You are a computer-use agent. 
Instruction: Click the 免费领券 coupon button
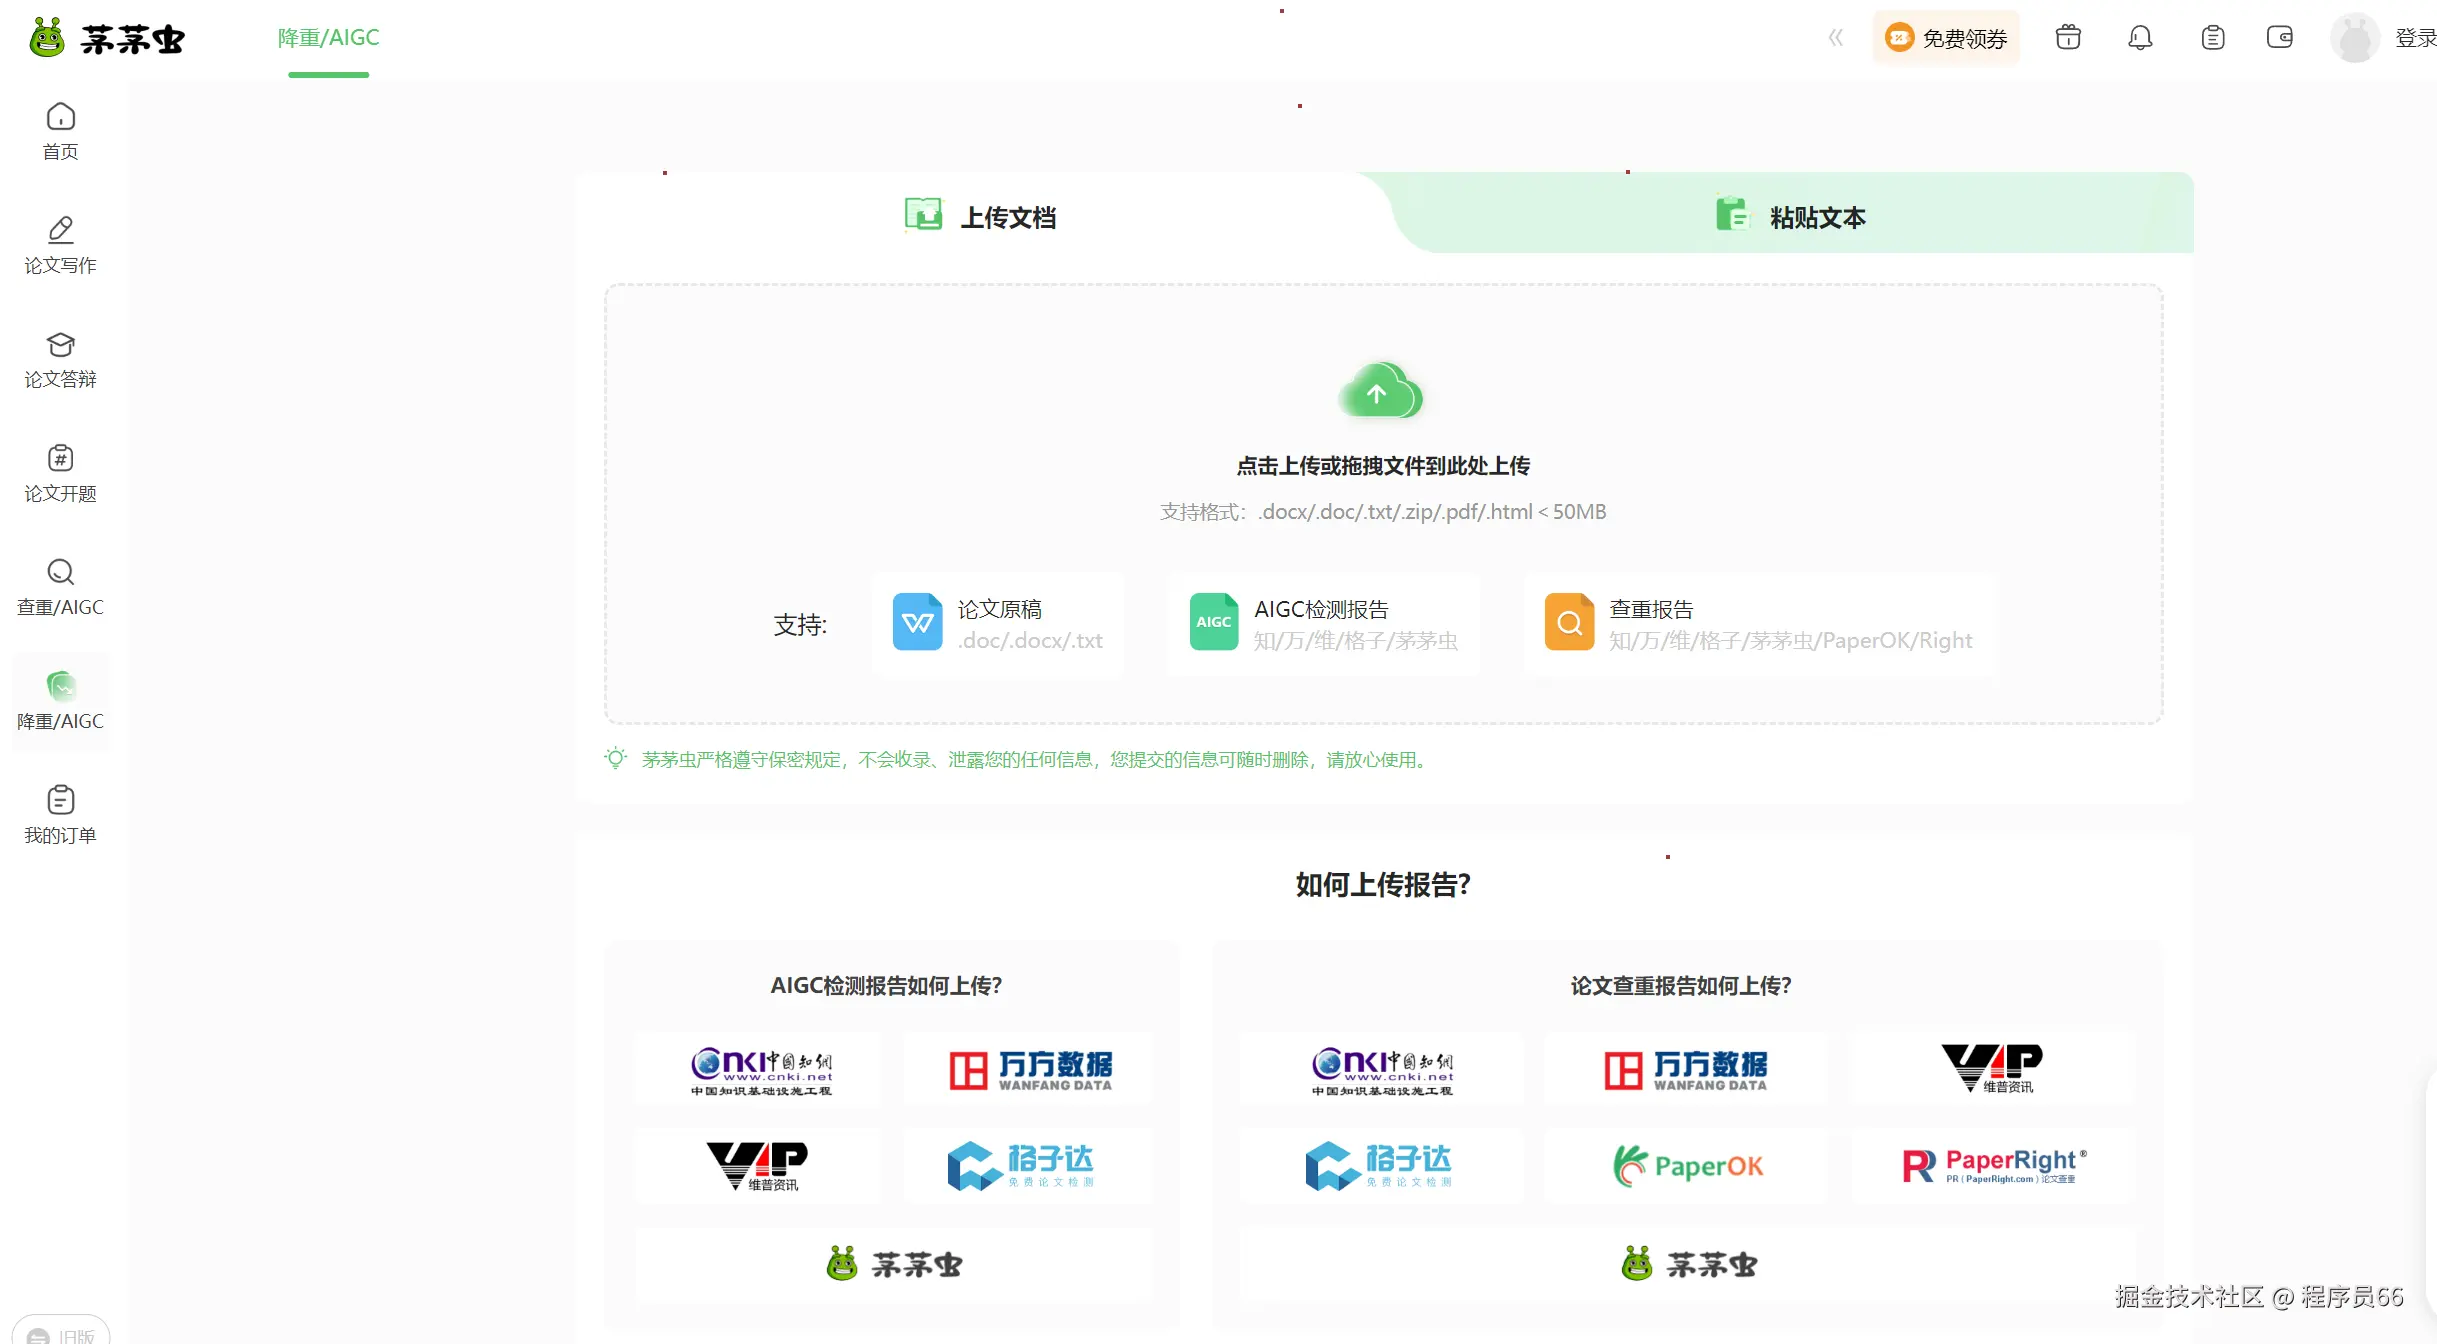(1946, 38)
